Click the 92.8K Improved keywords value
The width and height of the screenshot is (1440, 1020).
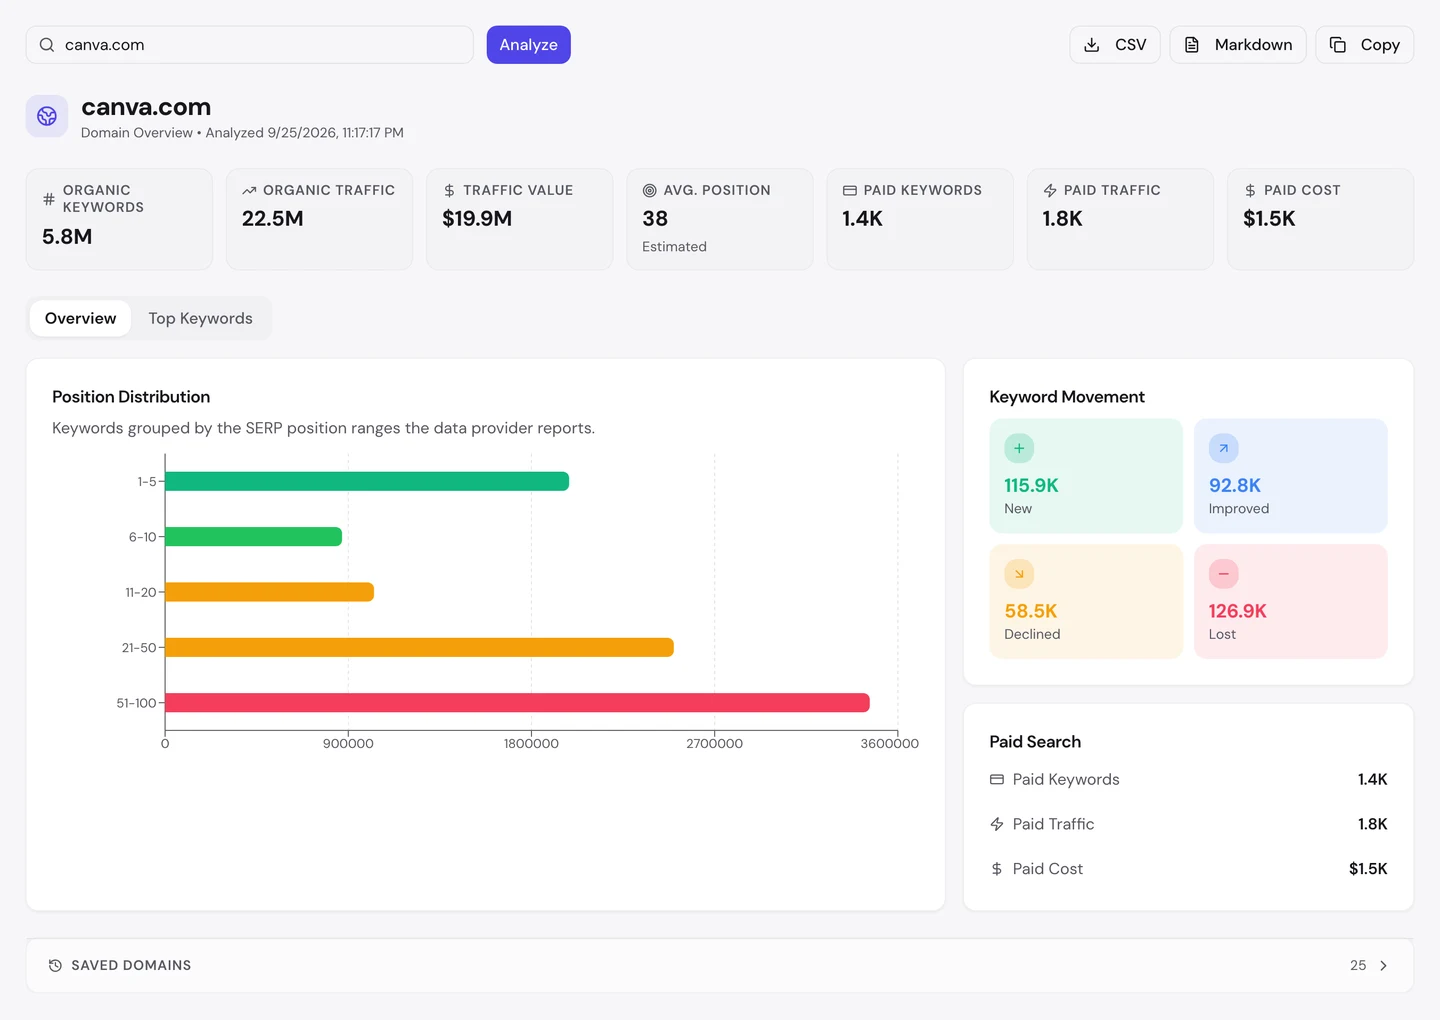click(x=1235, y=485)
